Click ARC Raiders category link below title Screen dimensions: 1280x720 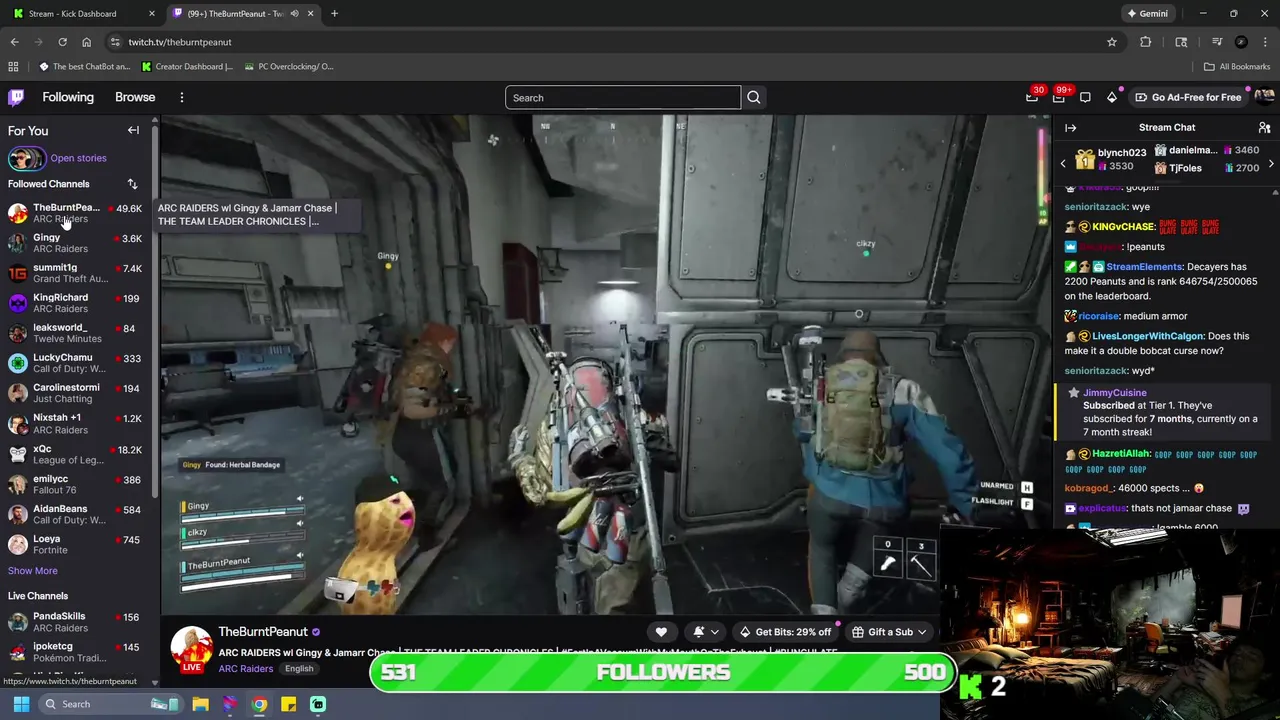[x=245, y=668]
